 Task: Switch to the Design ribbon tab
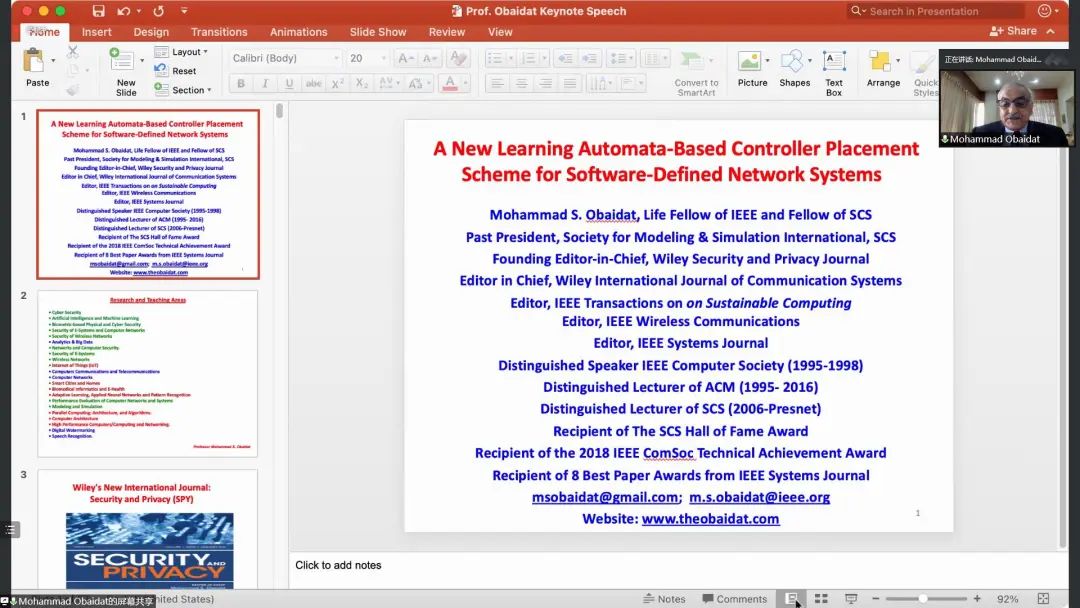(x=151, y=32)
